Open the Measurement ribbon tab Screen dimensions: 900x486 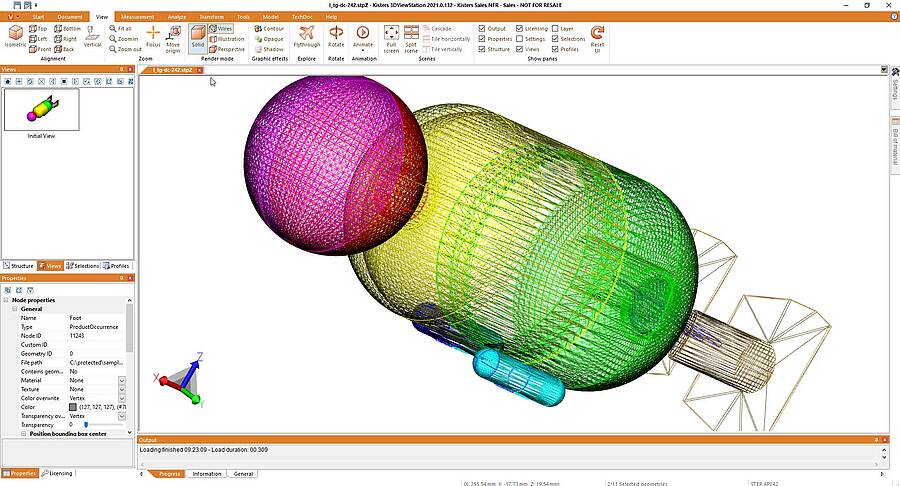(x=137, y=17)
